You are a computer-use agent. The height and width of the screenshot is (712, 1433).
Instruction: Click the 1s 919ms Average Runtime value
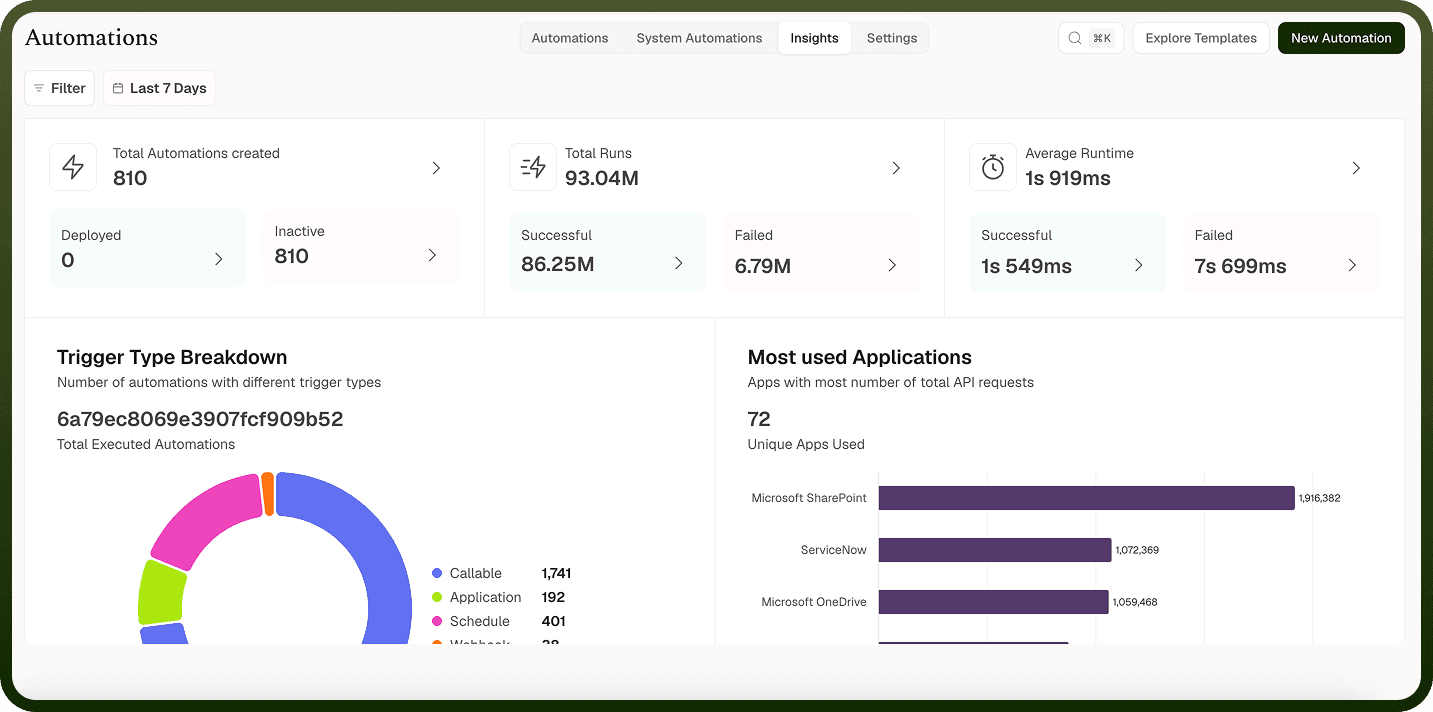click(1068, 178)
